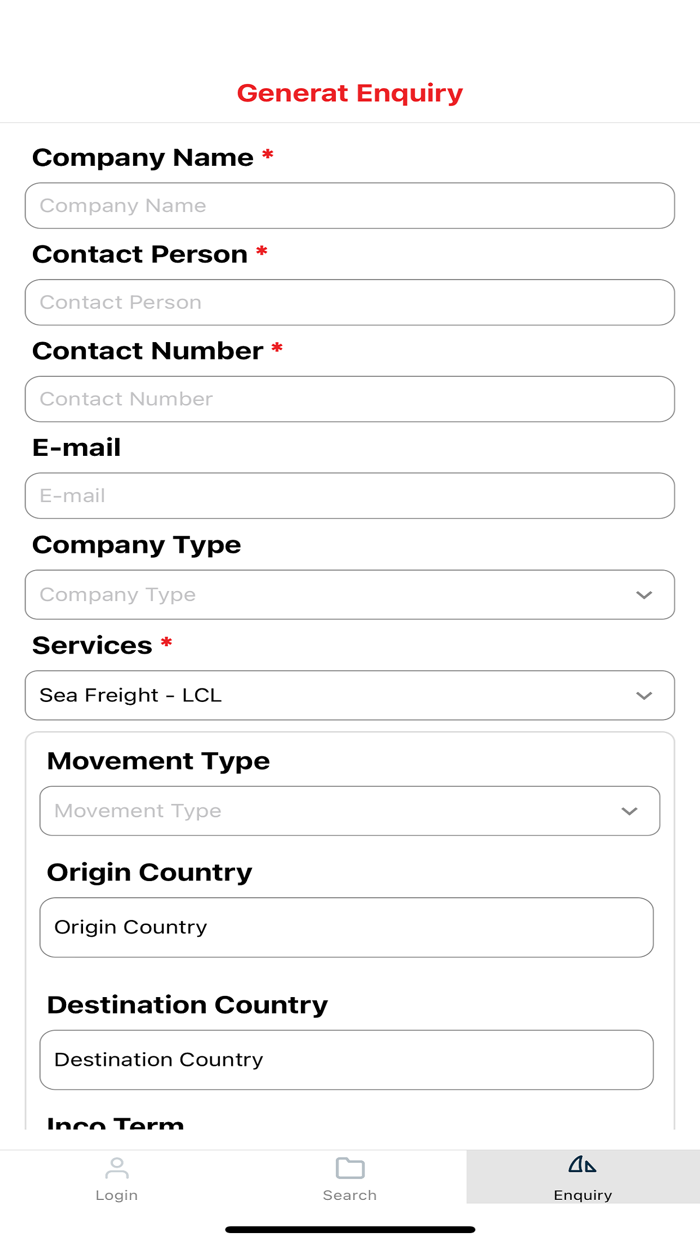This screenshot has height=1244, width=700.
Task: Click the Generat Enquiry heading
Action: [349, 92]
